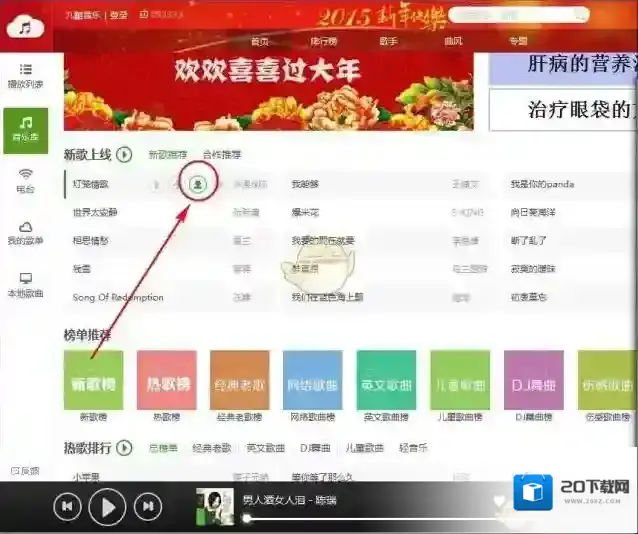Select song 断了乱了
This screenshot has height=534, width=638.
[x=529, y=241]
